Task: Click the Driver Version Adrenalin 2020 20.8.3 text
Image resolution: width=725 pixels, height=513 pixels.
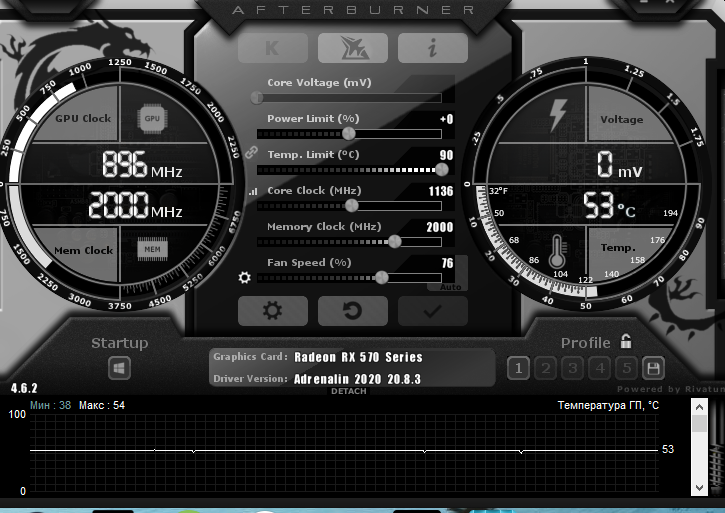Action: [x=357, y=379]
